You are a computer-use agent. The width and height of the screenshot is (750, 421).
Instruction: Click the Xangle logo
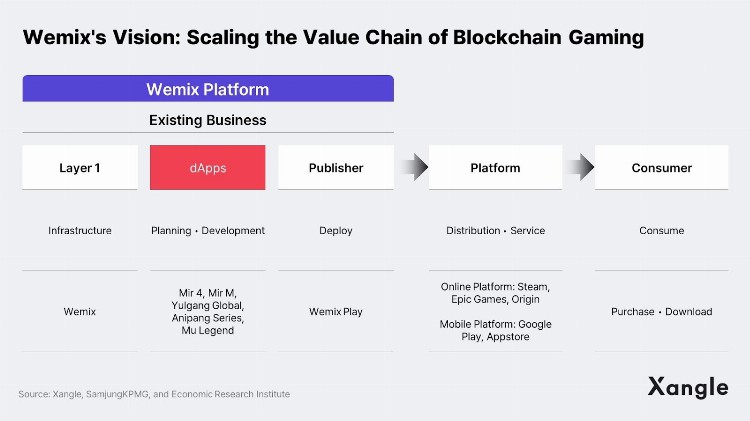coord(687,387)
